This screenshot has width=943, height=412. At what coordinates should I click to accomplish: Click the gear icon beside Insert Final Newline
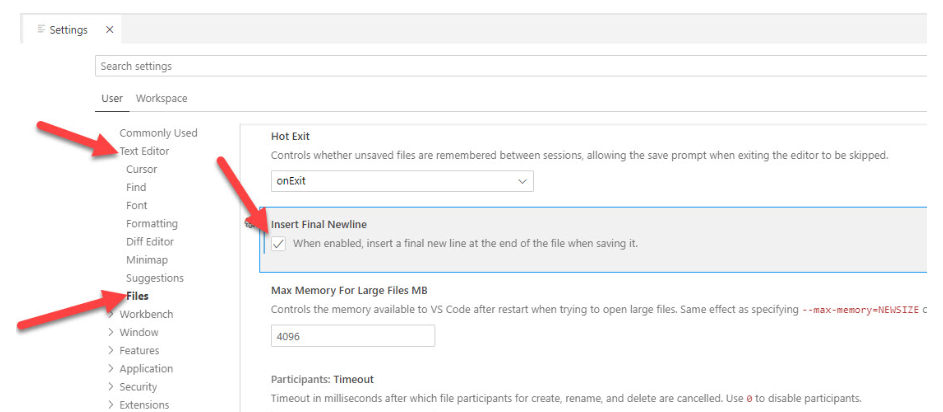[250, 225]
